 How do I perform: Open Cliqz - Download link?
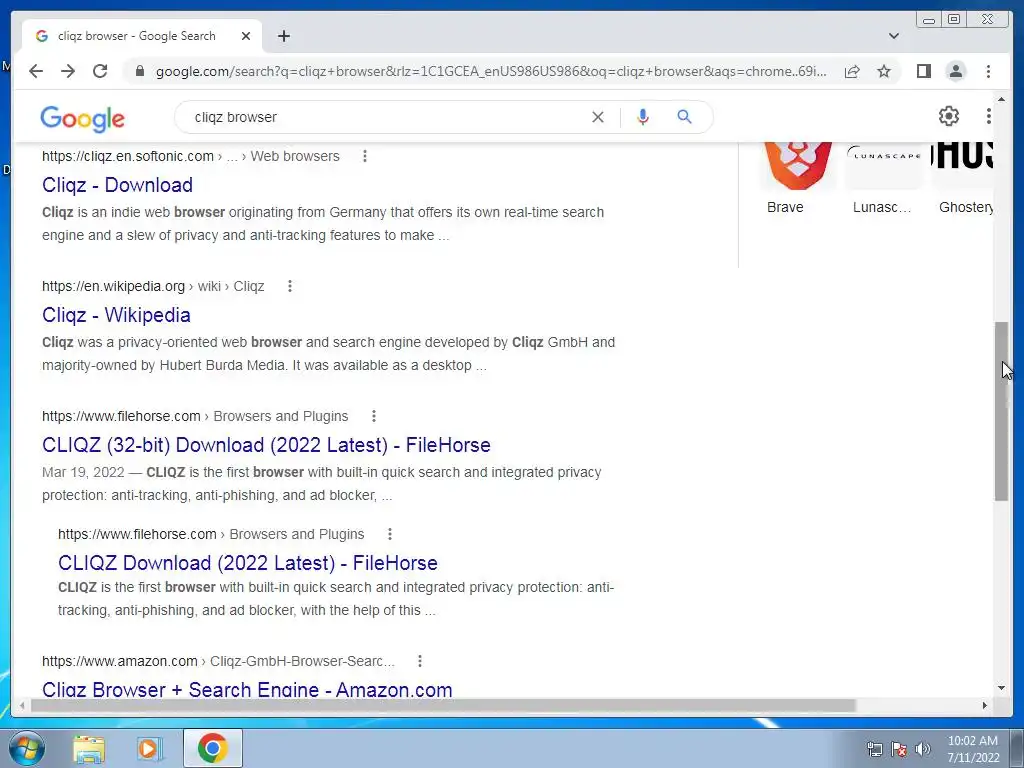[x=118, y=185]
